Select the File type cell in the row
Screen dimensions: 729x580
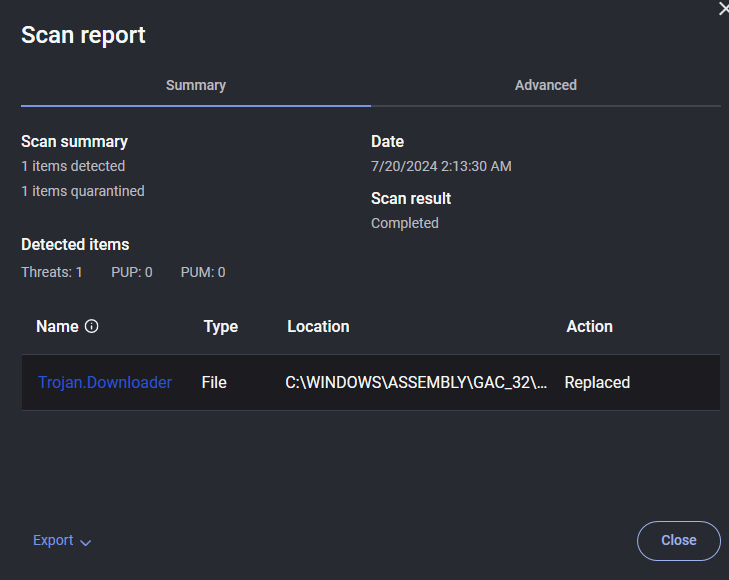coord(214,382)
